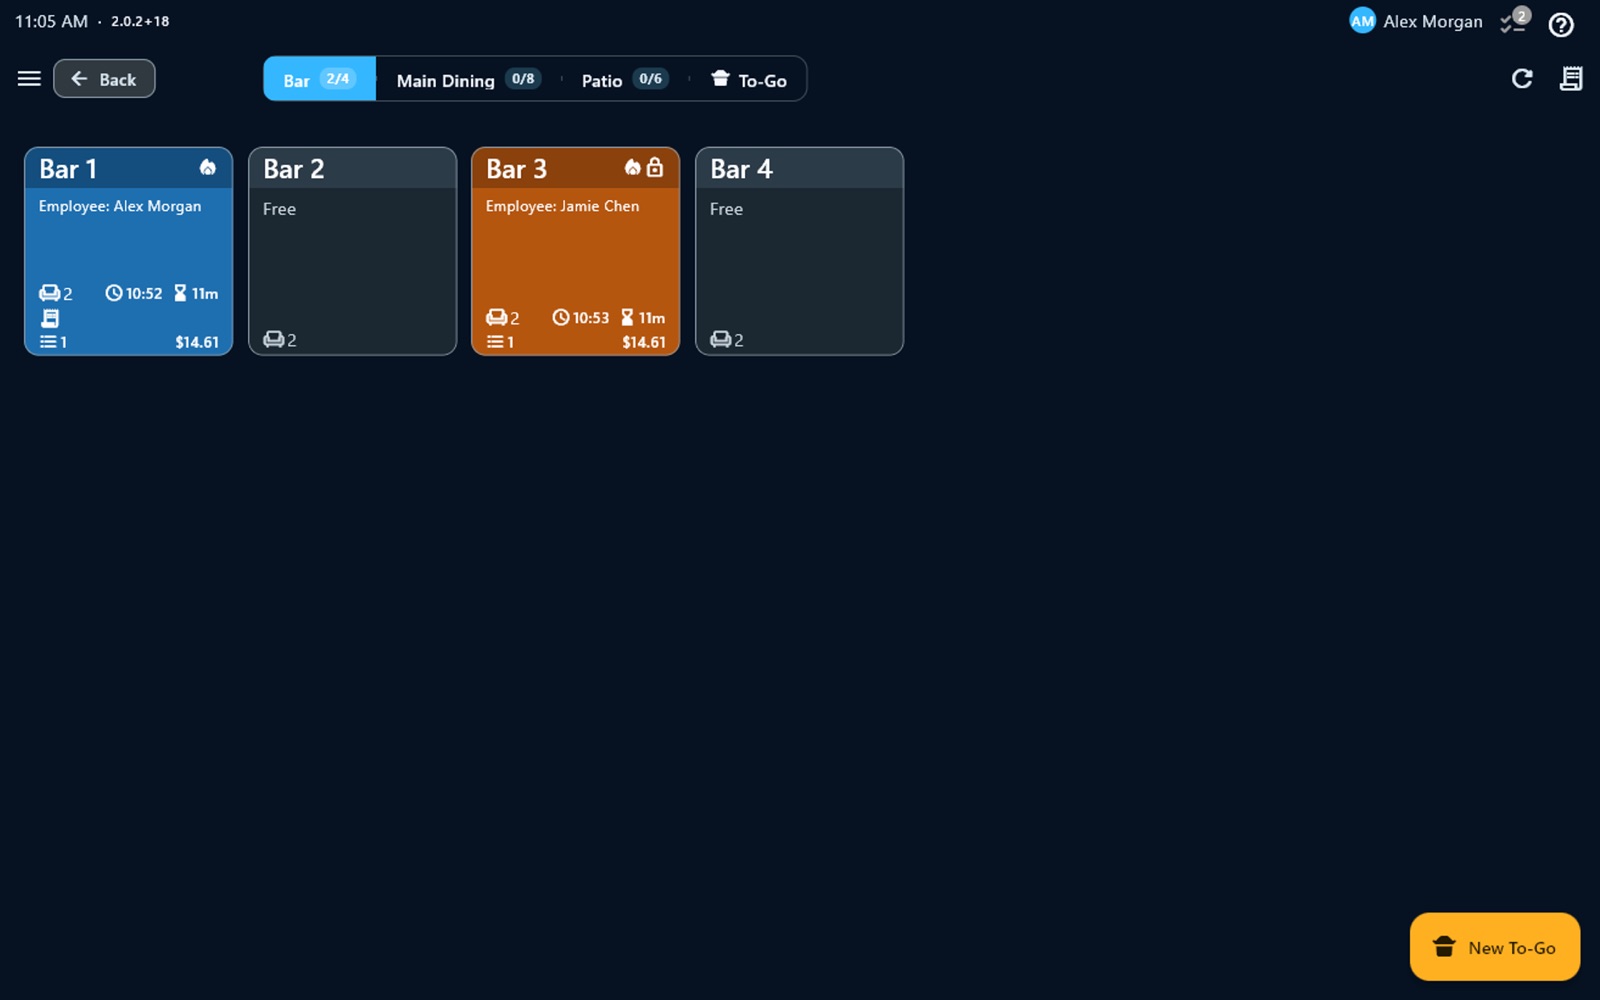Click Employee: Jamie Chen label
This screenshot has height=1000, width=1600.
coord(562,206)
